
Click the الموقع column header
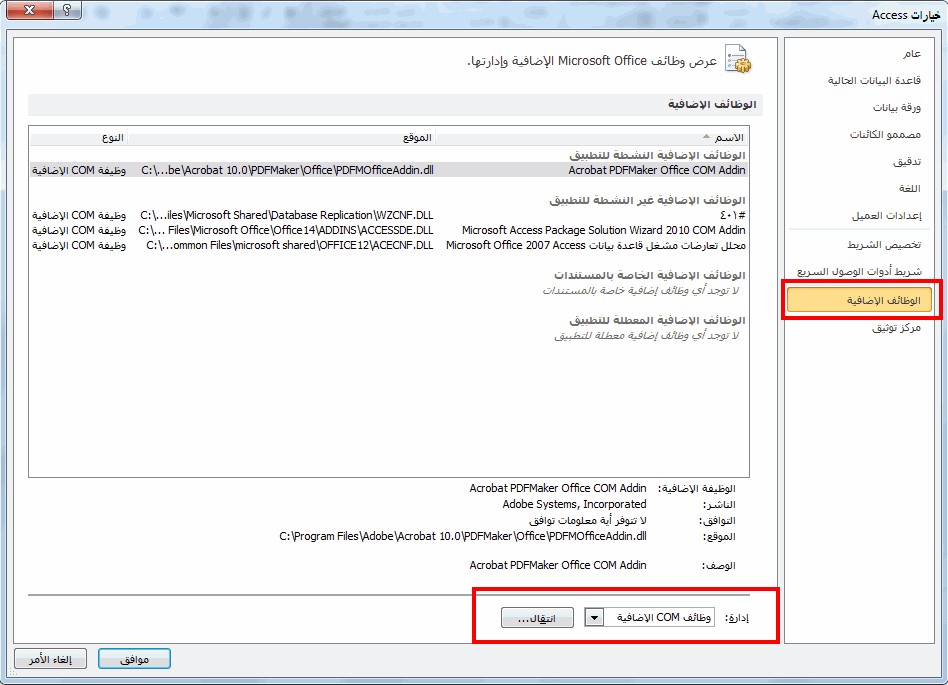282,138
